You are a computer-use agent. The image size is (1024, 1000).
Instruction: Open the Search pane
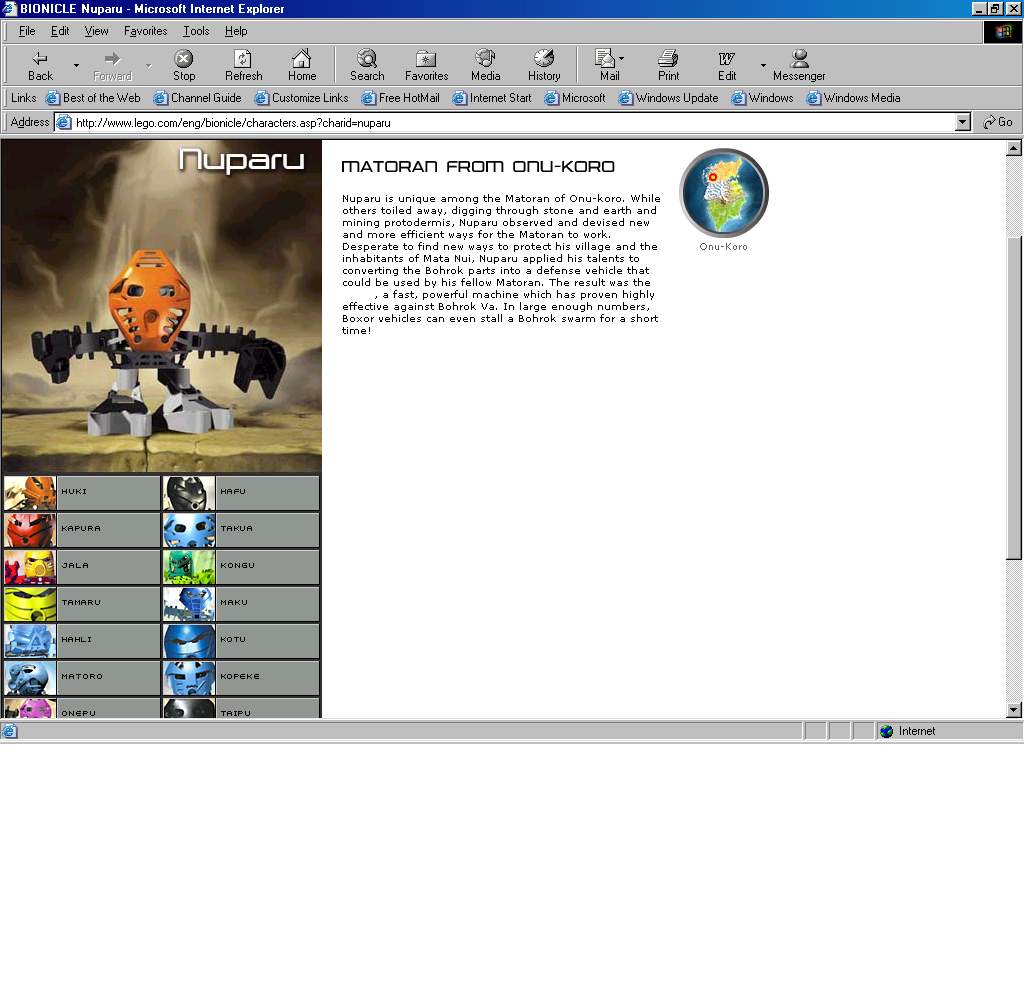coord(367,65)
